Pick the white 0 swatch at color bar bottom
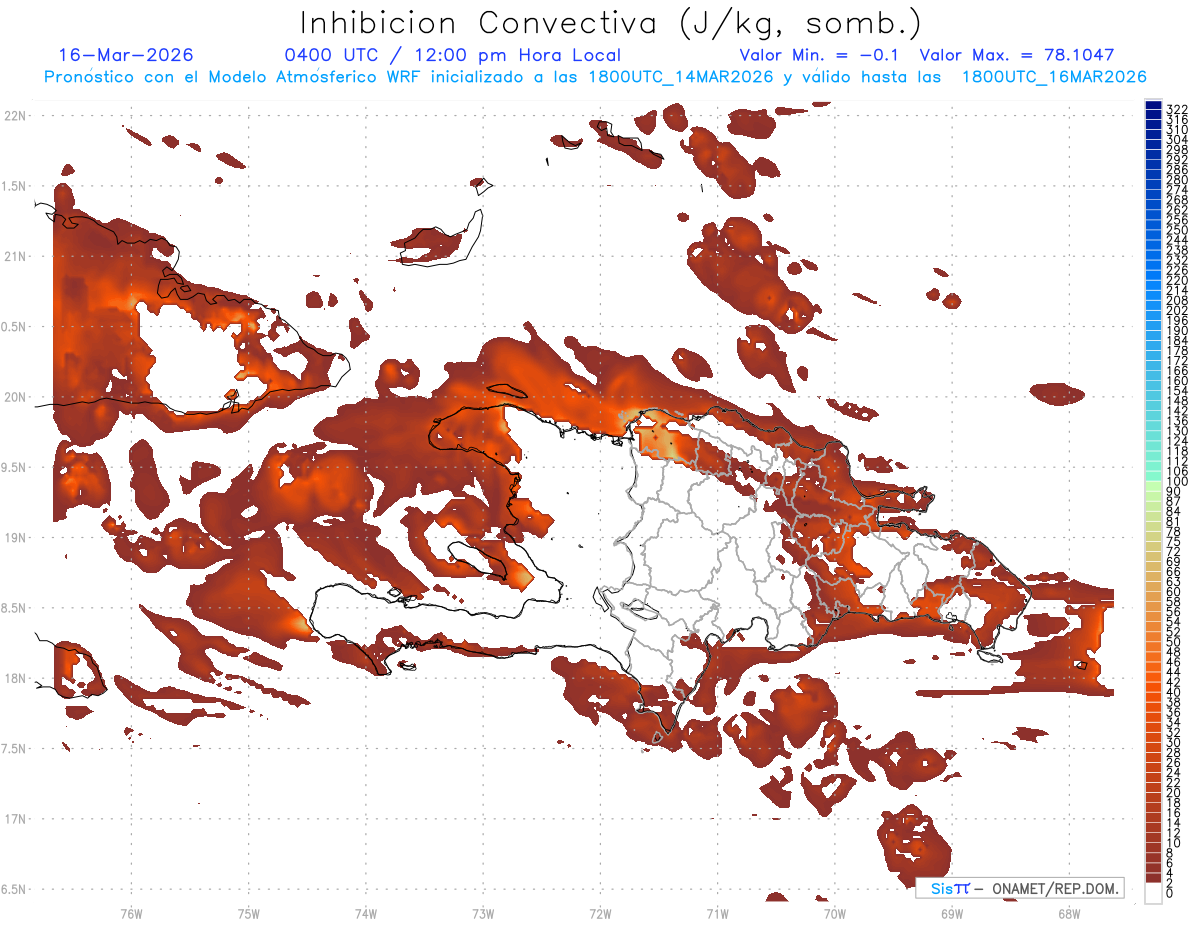The width and height of the screenshot is (1200, 927). pos(1154,894)
